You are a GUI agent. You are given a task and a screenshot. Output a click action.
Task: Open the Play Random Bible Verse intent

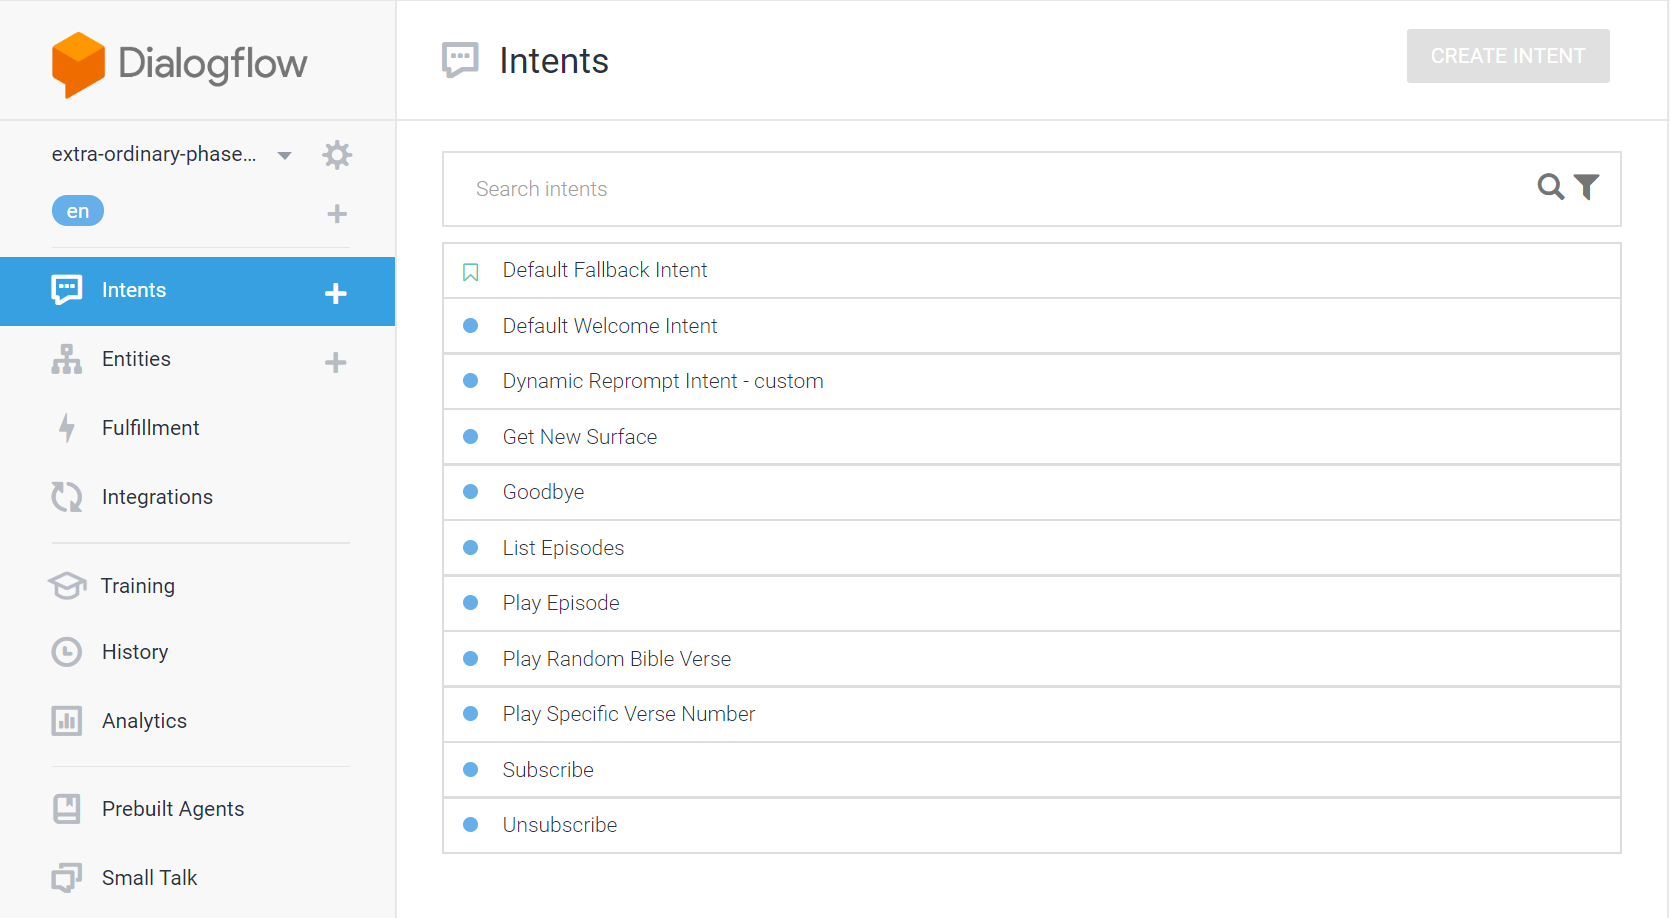click(616, 659)
